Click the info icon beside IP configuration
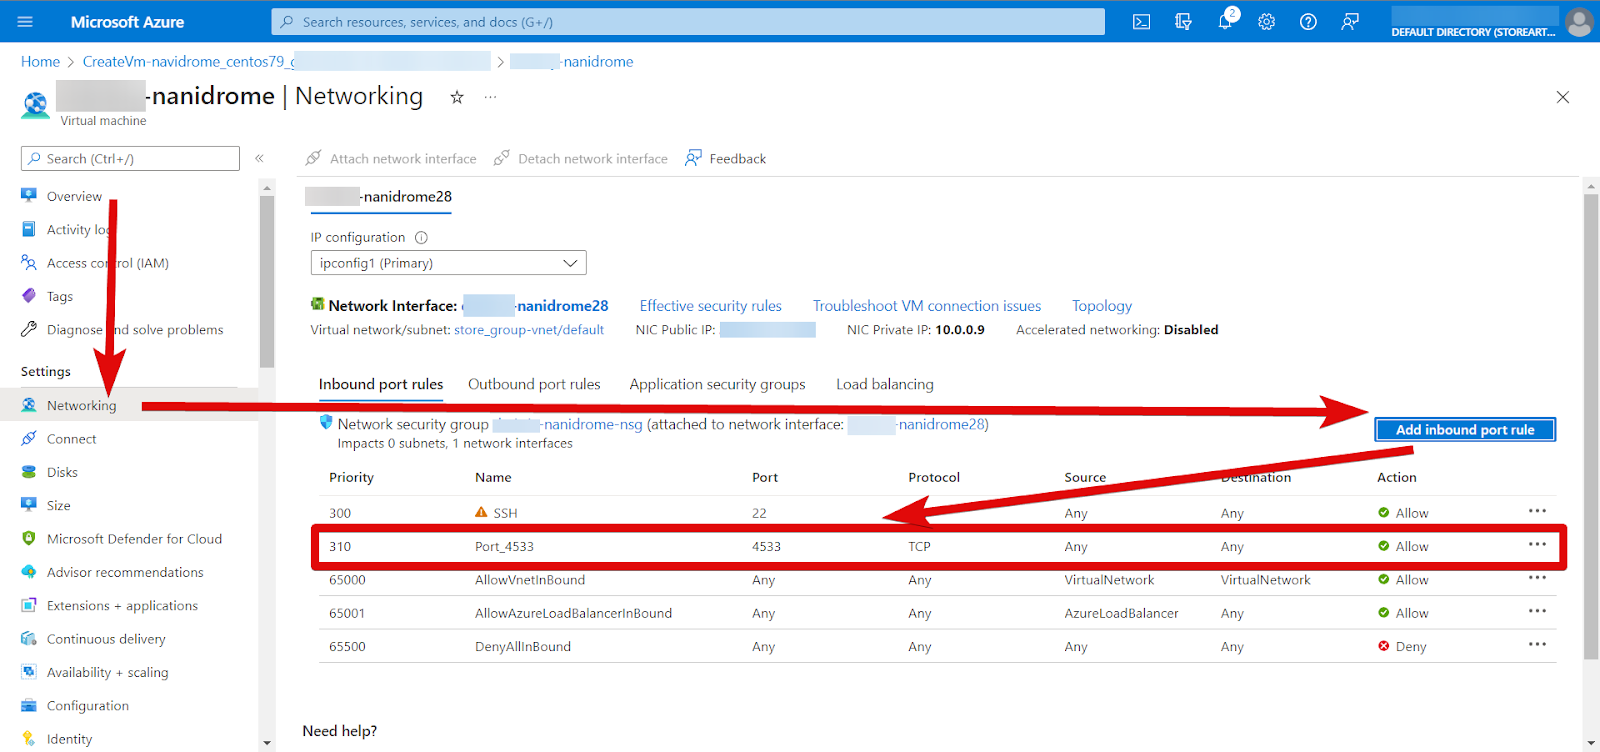Image resolution: width=1600 pixels, height=752 pixels. coord(421,238)
